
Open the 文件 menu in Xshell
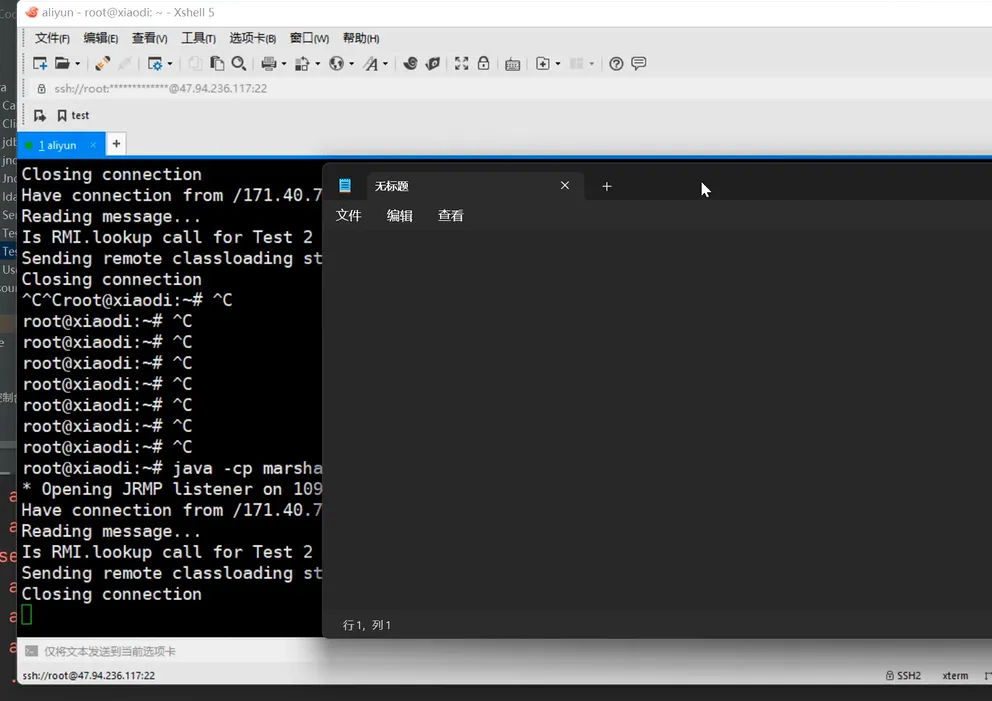(x=52, y=38)
